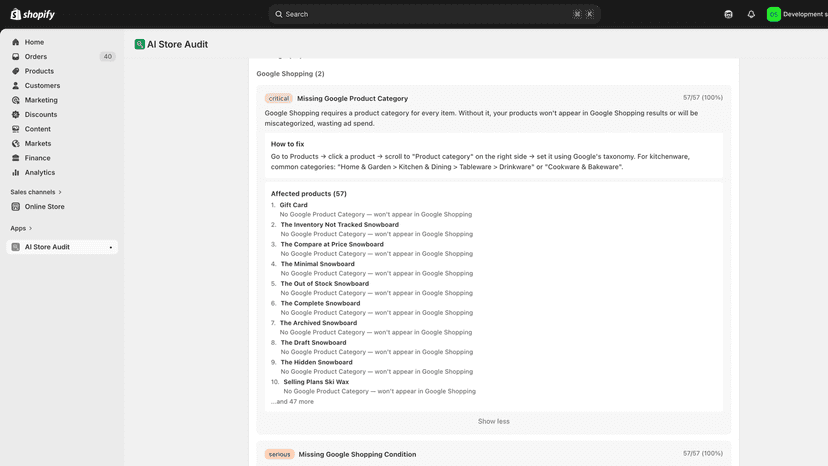Open the Home menu item
The height and width of the screenshot is (466, 828).
click(34, 42)
